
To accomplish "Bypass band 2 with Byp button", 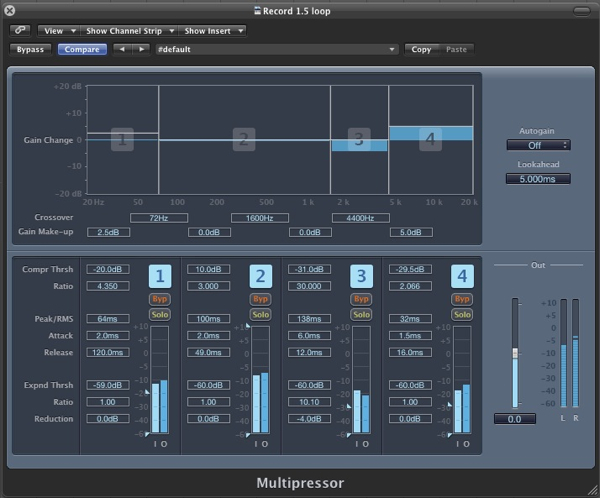I will [x=261, y=299].
